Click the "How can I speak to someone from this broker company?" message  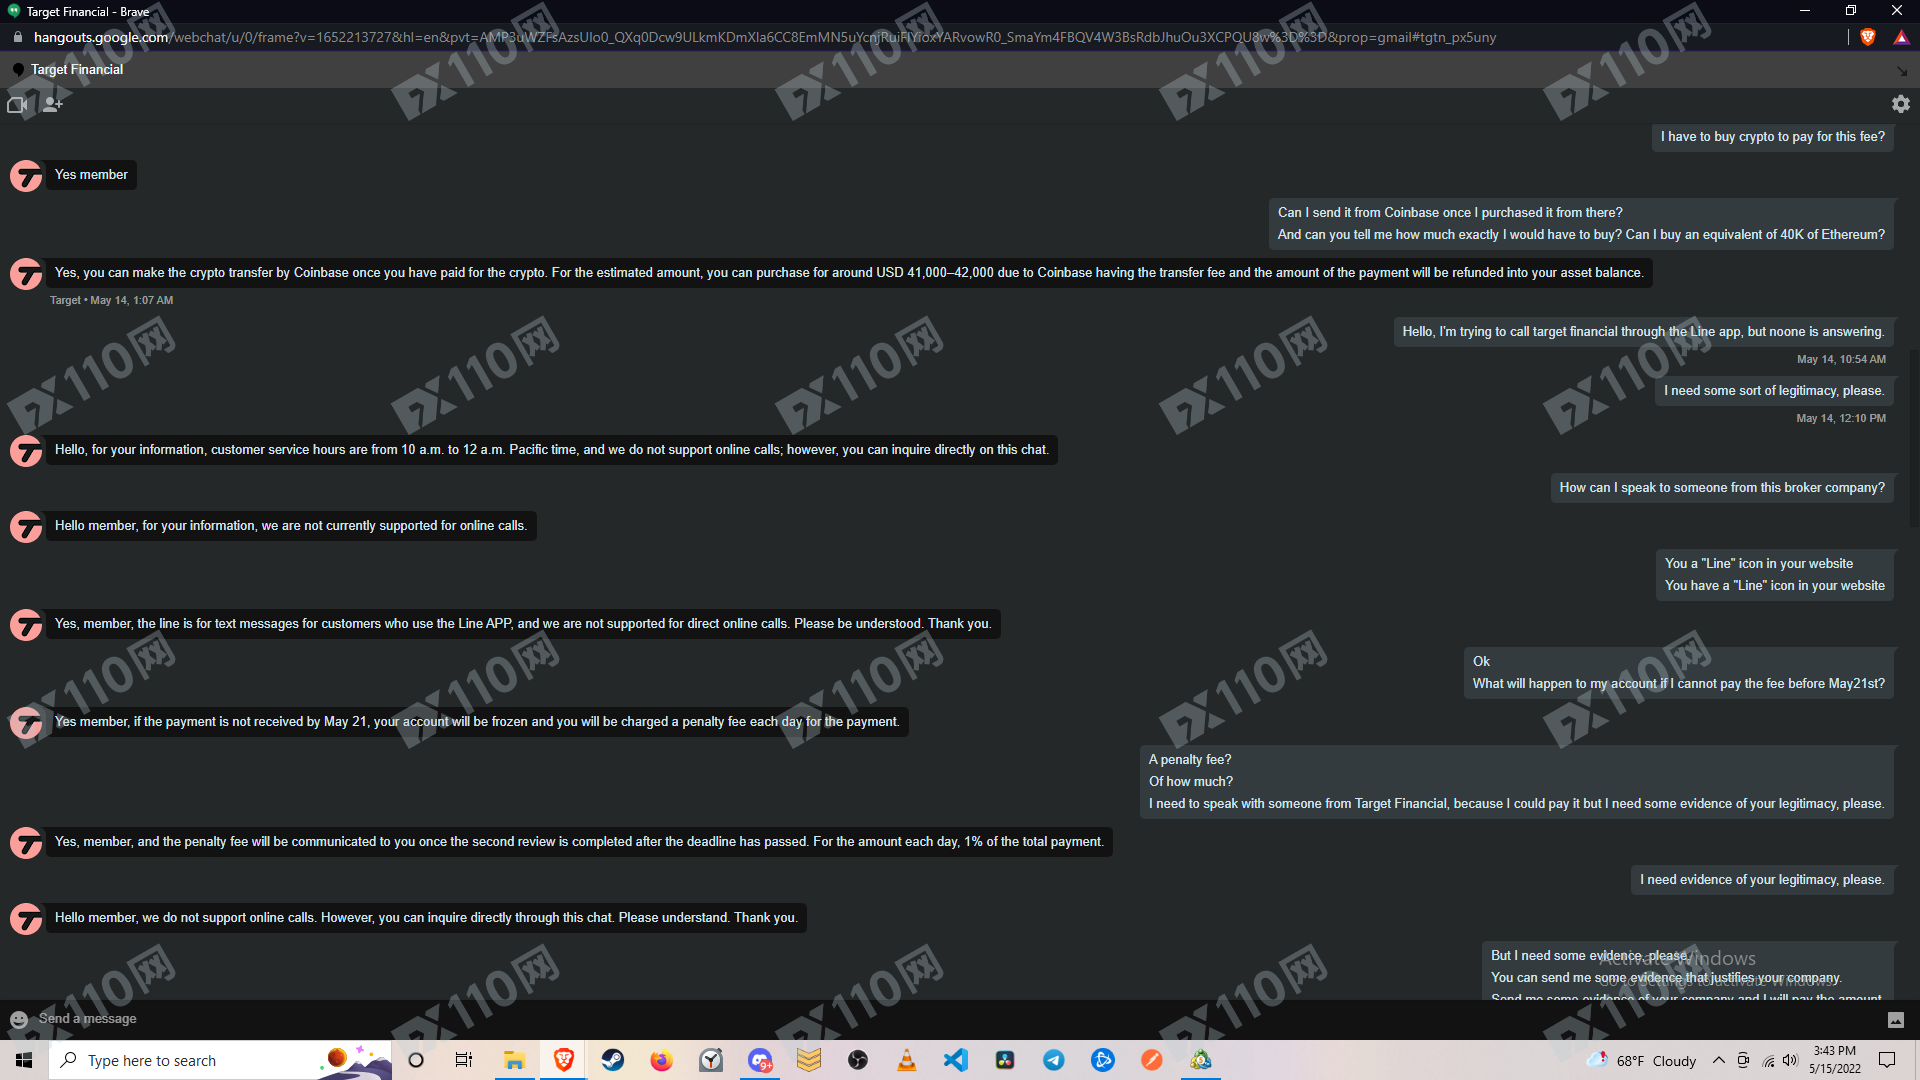coord(1722,488)
